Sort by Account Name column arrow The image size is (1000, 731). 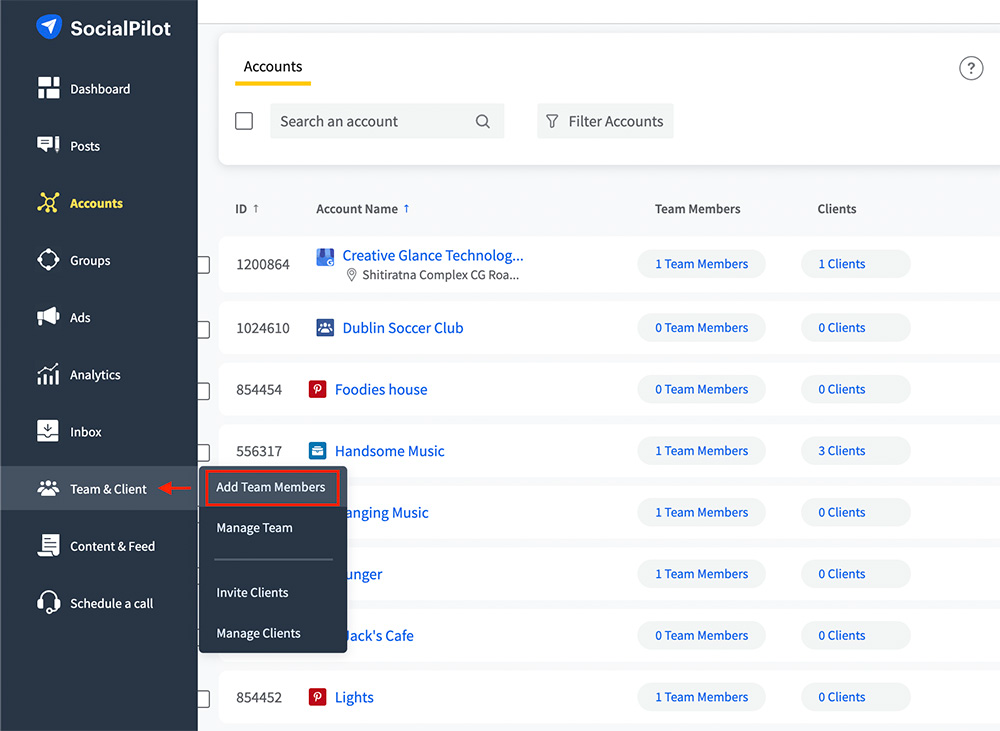406,208
